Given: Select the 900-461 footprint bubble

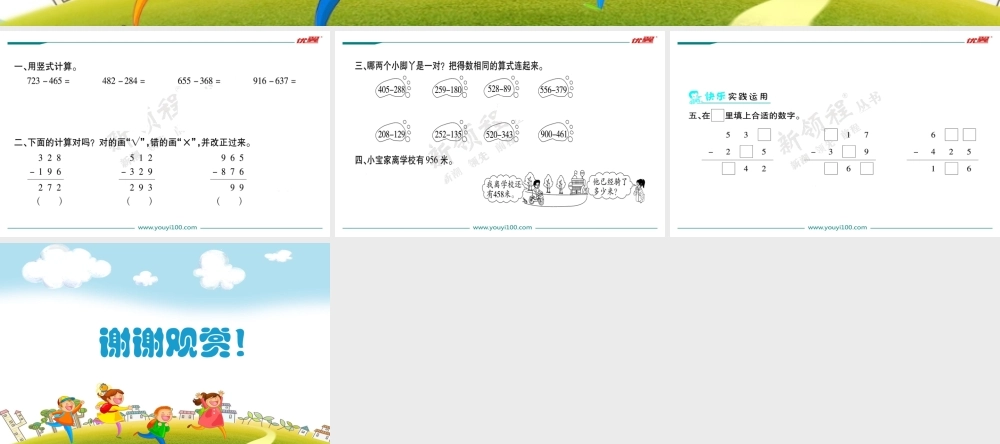Looking at the screenshot, I should (553, 134).
